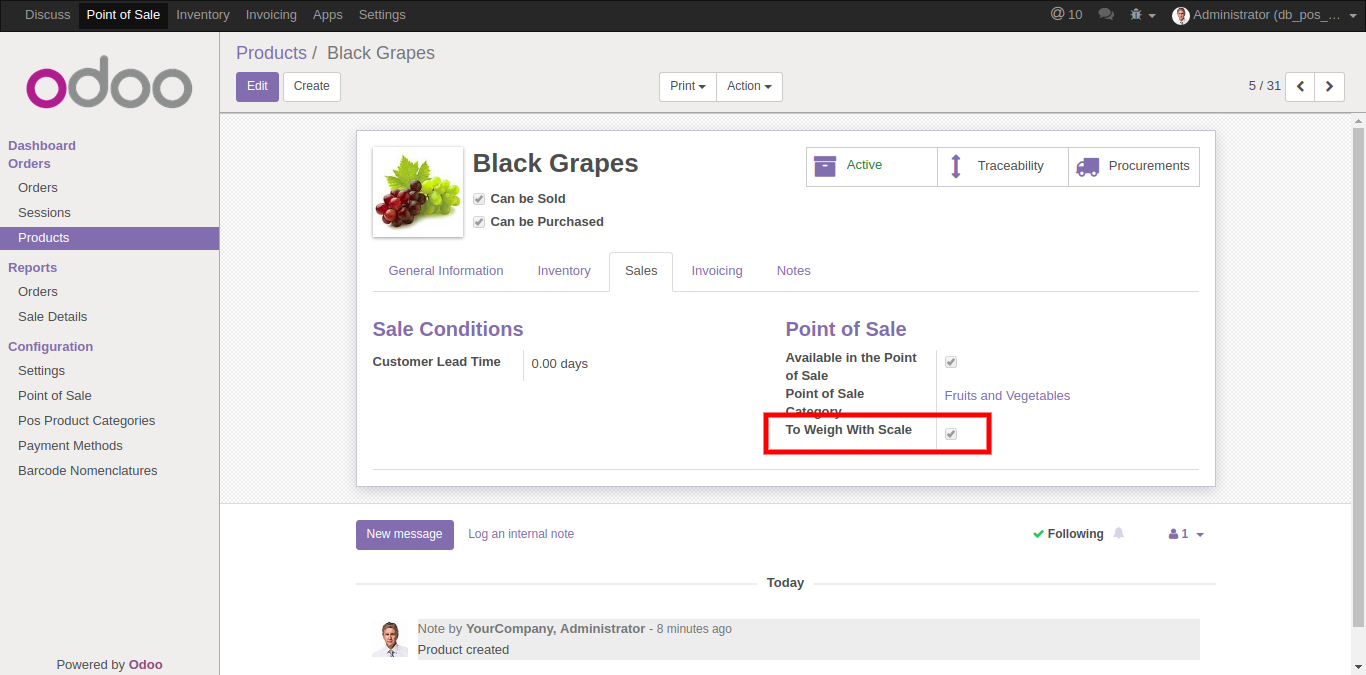Open Discuss in top menu
The width and height of the screenshot is (1366, 675).
click(48, 15)
